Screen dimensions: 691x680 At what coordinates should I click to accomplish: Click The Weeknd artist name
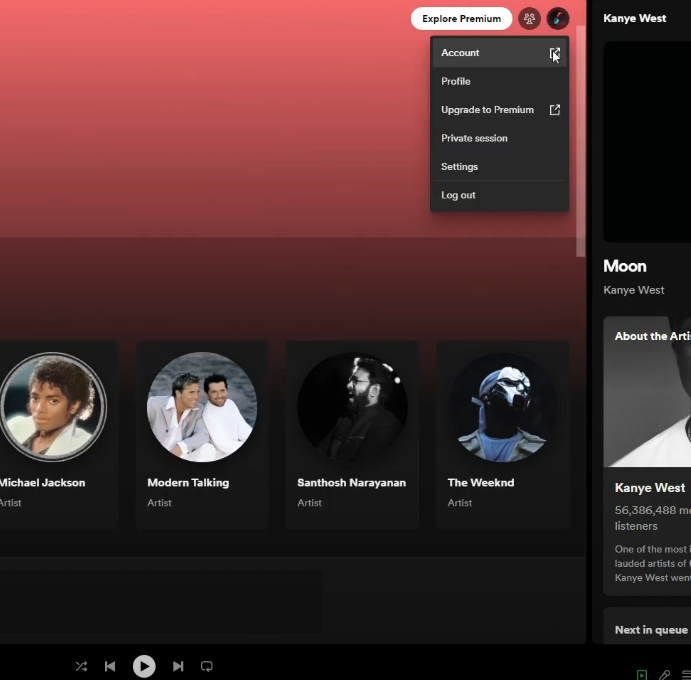click(x=481, y=483)
